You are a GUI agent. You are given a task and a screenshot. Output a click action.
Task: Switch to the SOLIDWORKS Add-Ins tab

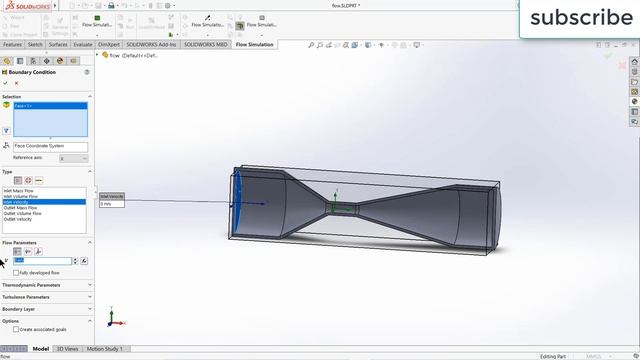[151, 44]
